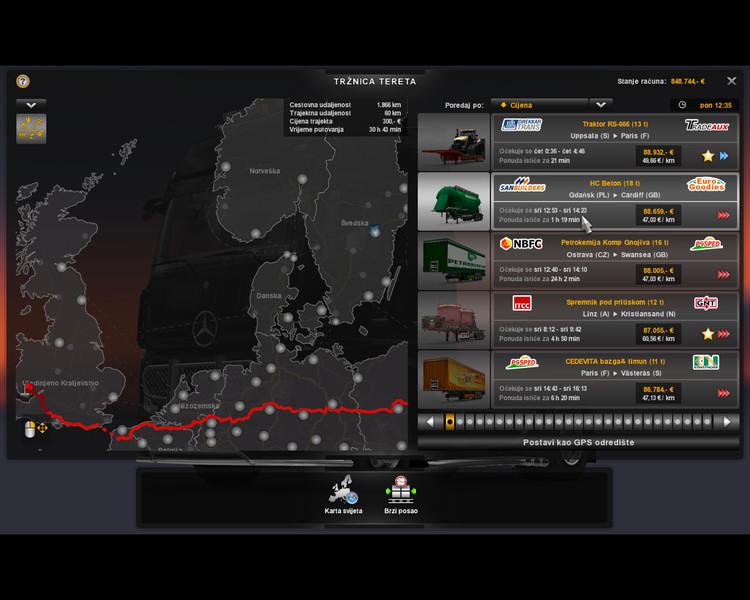Click red arrows on HC Beton job
The height and width of the screenshot is (600, 750).
point(723,215)
